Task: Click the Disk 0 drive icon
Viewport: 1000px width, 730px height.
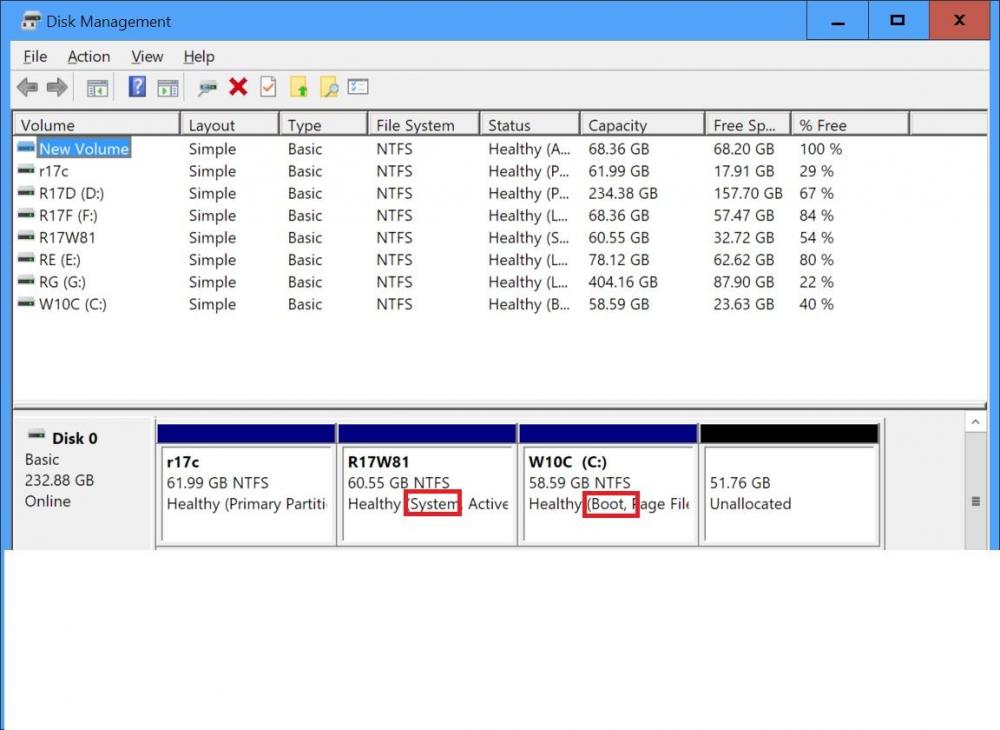Action: point(36,436)
